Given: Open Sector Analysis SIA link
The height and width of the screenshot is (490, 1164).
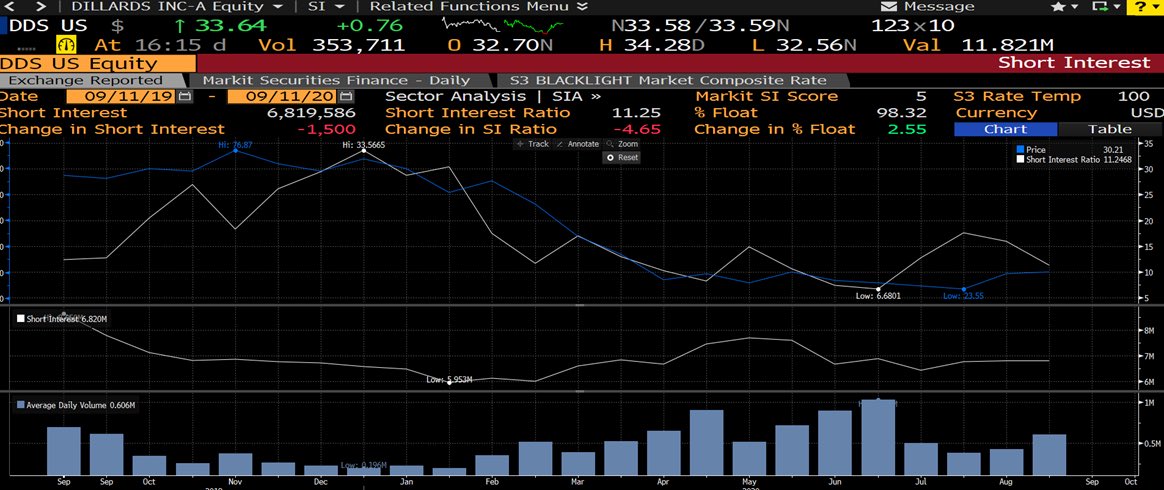Looking at the screenshot, I should [494, 97].
